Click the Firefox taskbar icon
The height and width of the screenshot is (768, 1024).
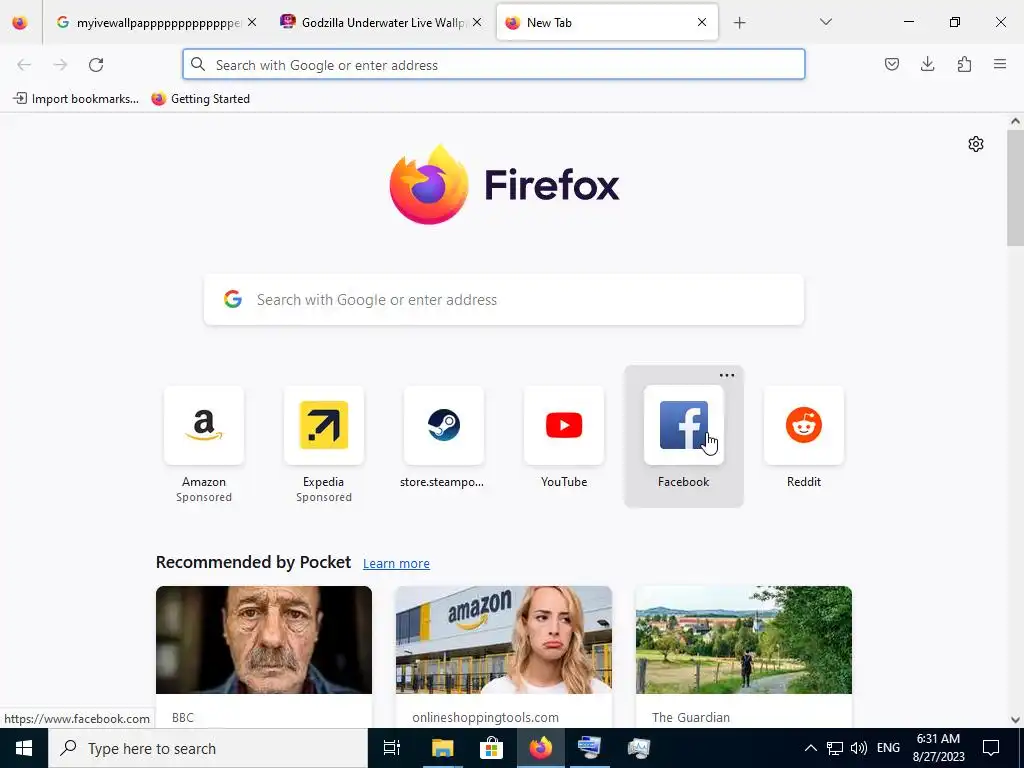click(x=541, y=748)
